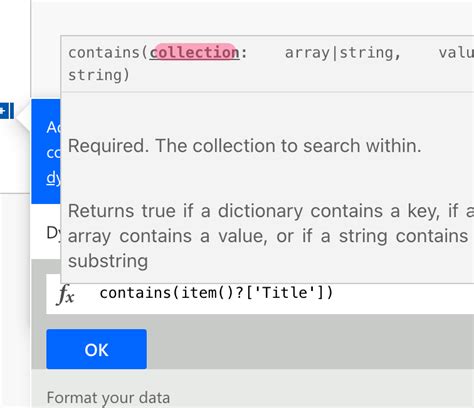The height and width of the screenshot is (408, 474).
Task: Click the 'contains(' function name in tooltip
Action: (108, 53)
